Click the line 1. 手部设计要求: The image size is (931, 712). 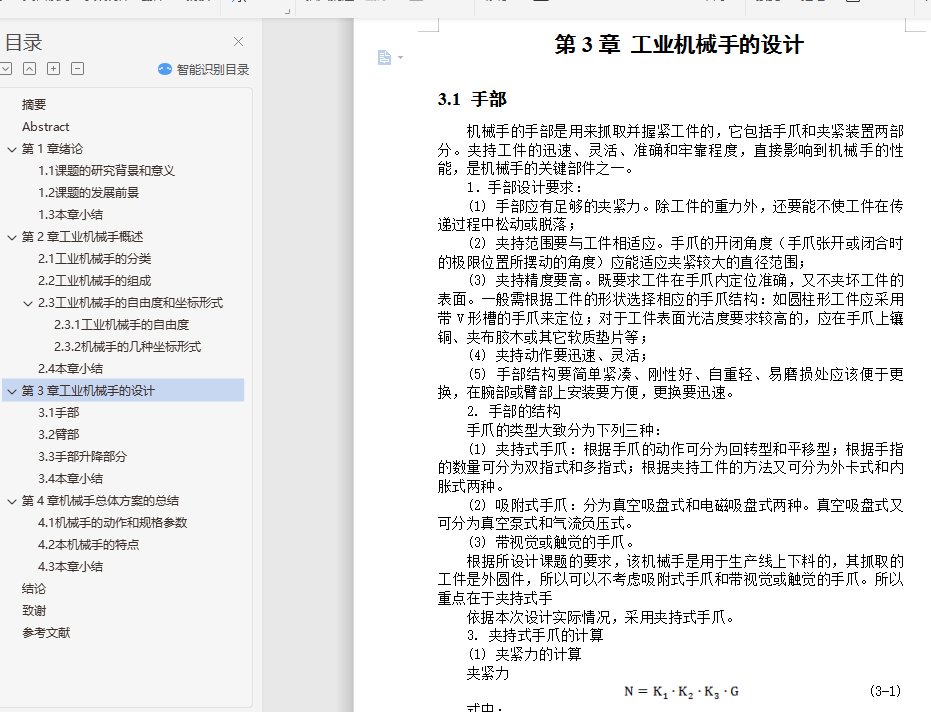coord(525,187)
